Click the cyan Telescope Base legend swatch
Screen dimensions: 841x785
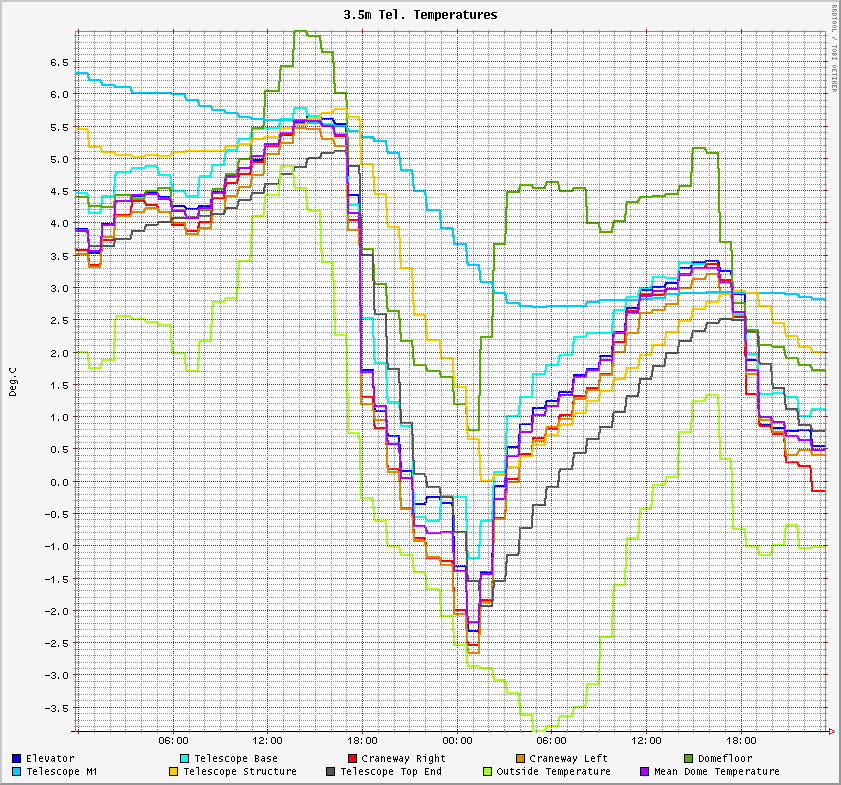184,758
